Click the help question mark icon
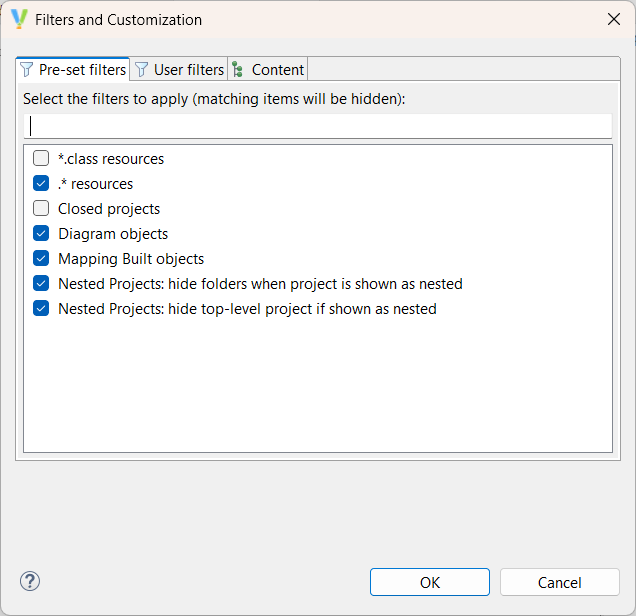Screen dimensions: 636x616 click(x=30, y=581)
